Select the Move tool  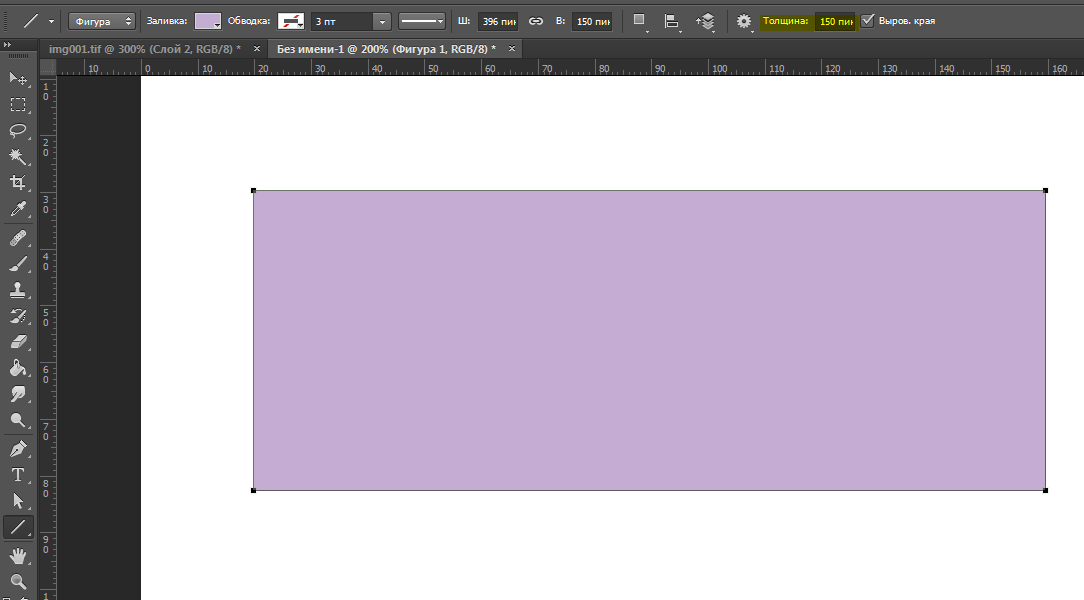(18, 79)
